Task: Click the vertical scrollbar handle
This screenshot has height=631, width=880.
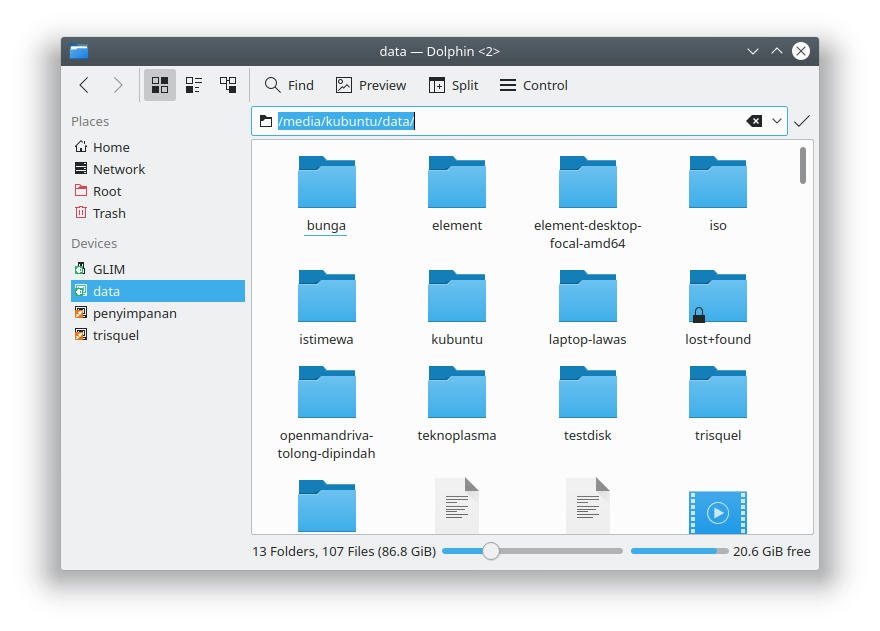Action: coord(803,165)
